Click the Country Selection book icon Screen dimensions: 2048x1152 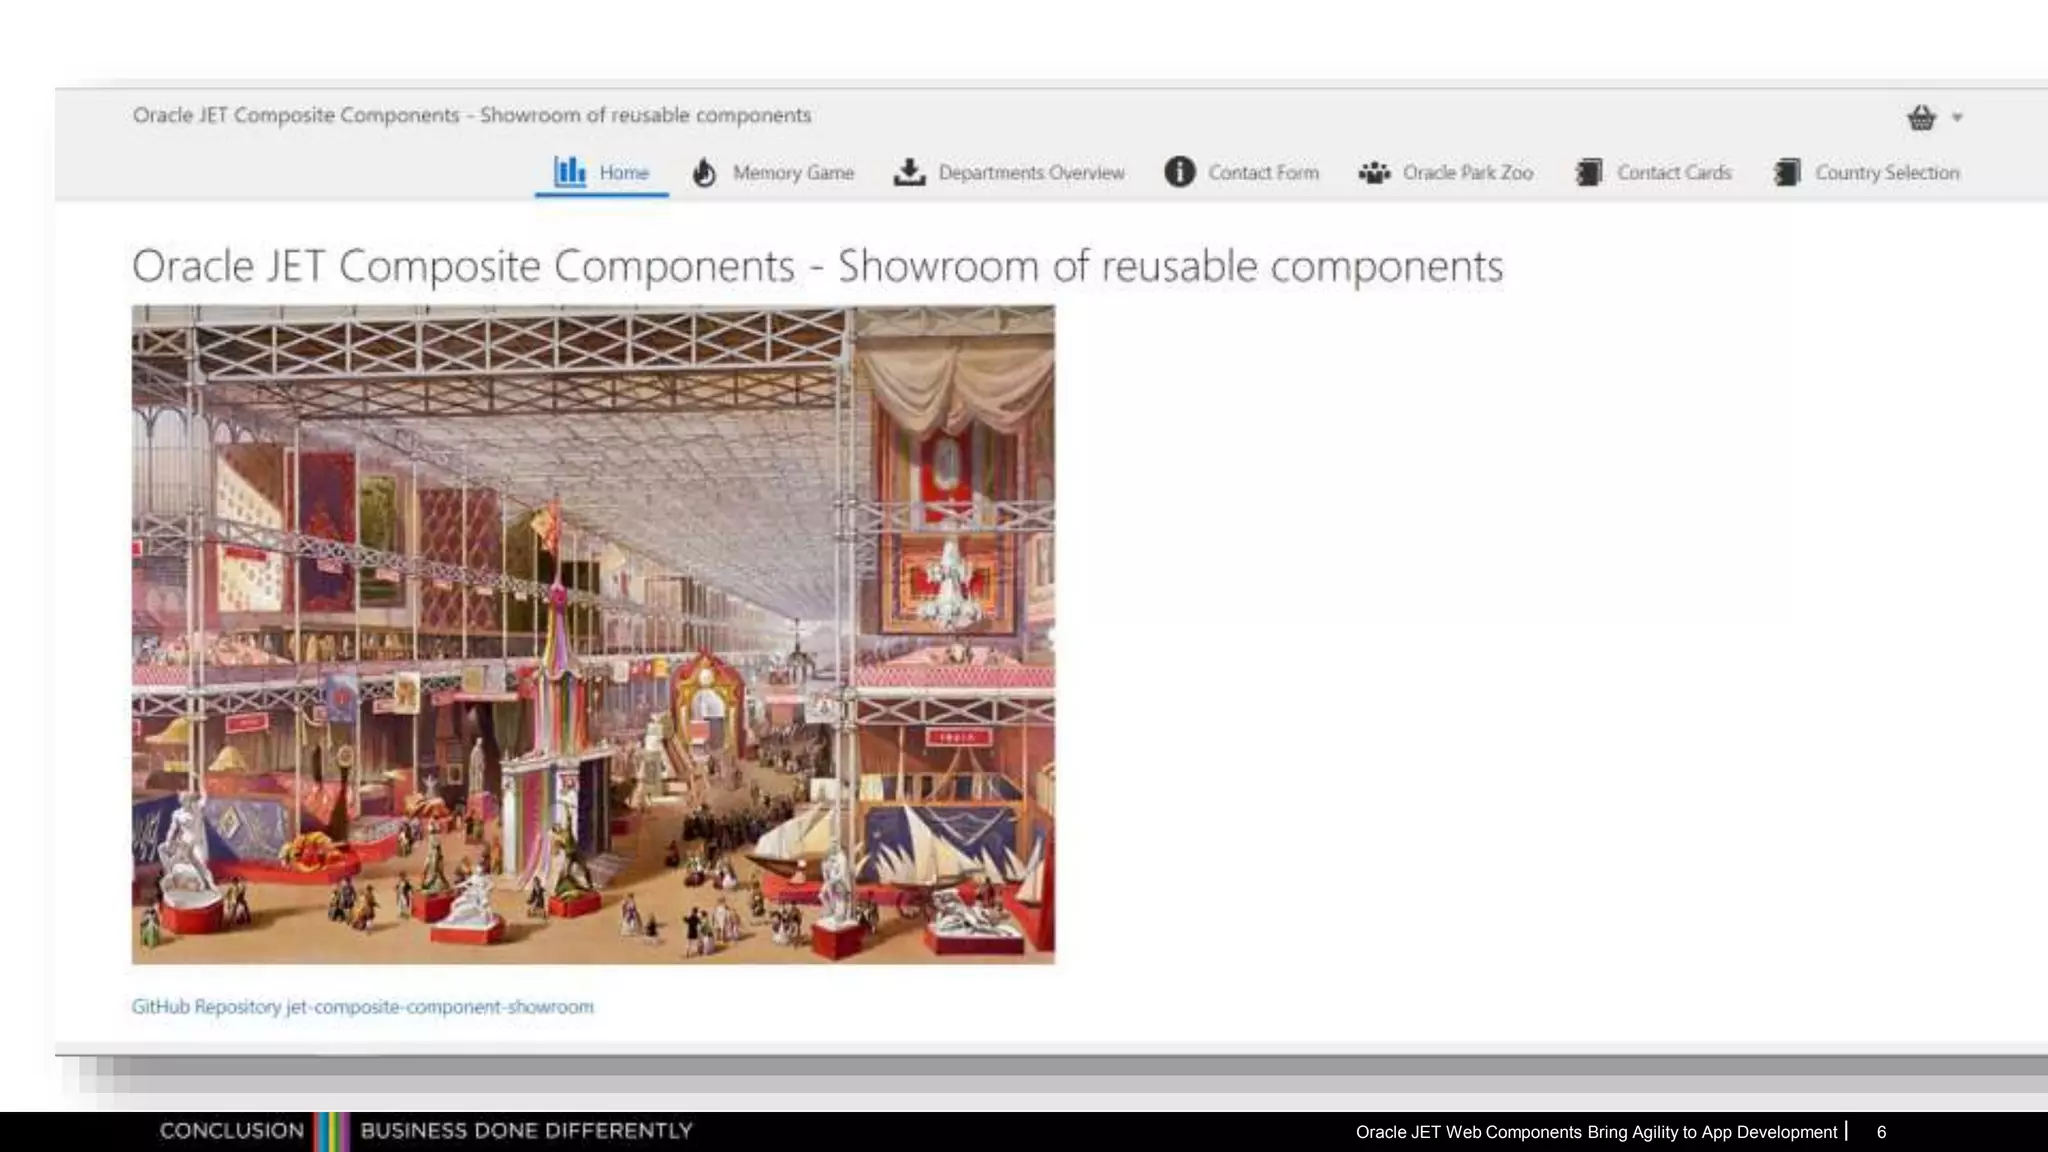(x=1787, y=172)
